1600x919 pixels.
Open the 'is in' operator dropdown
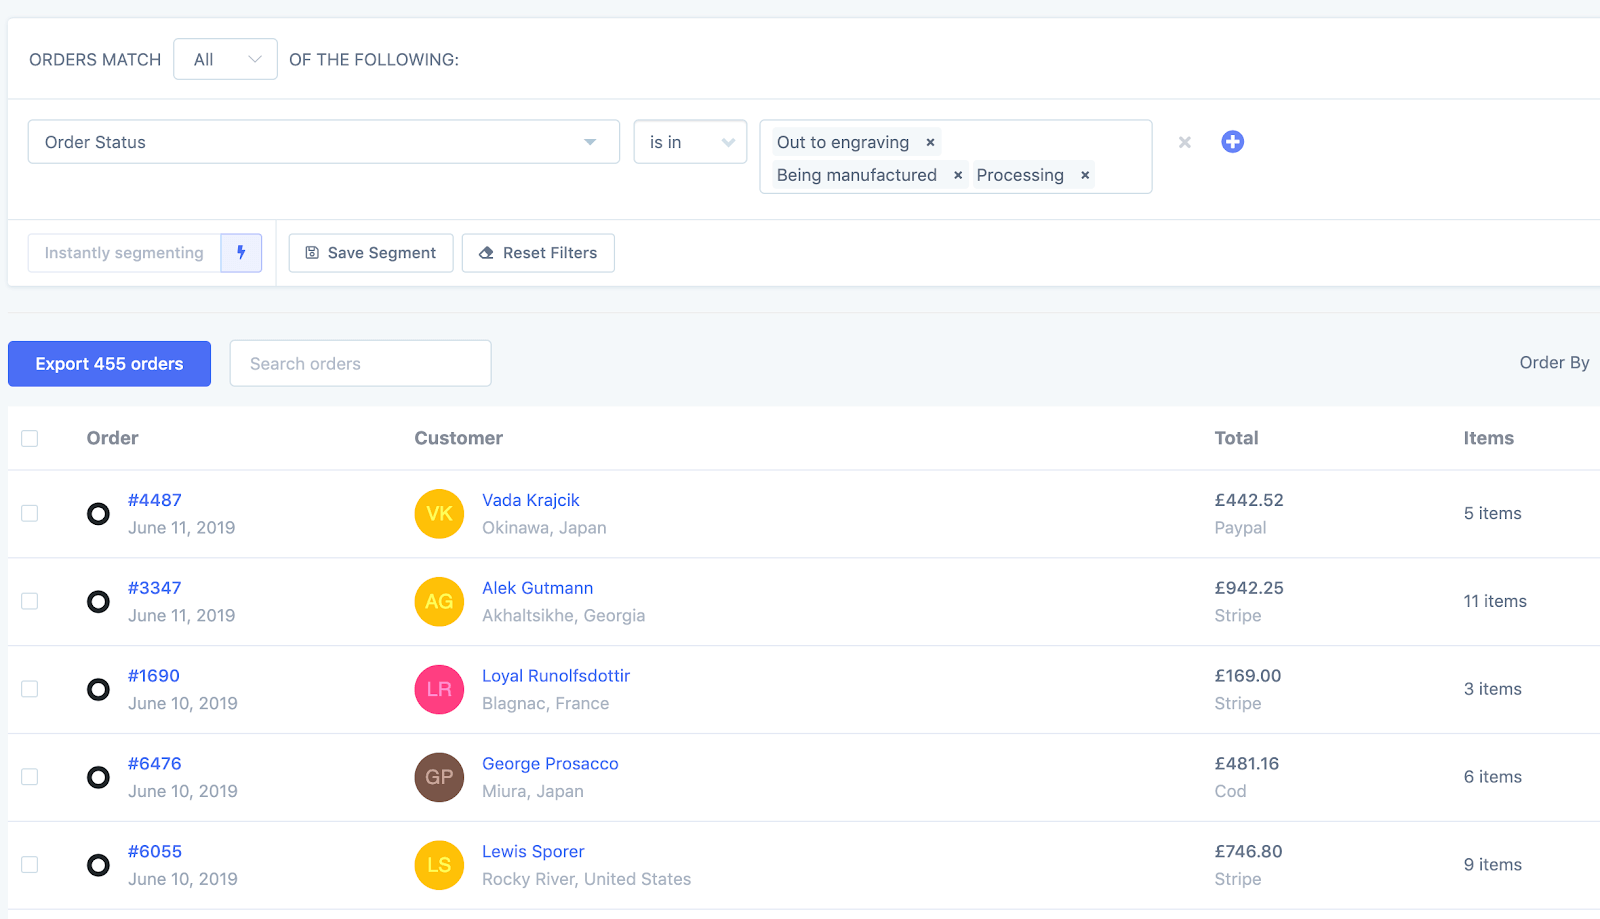pos(690,142)
